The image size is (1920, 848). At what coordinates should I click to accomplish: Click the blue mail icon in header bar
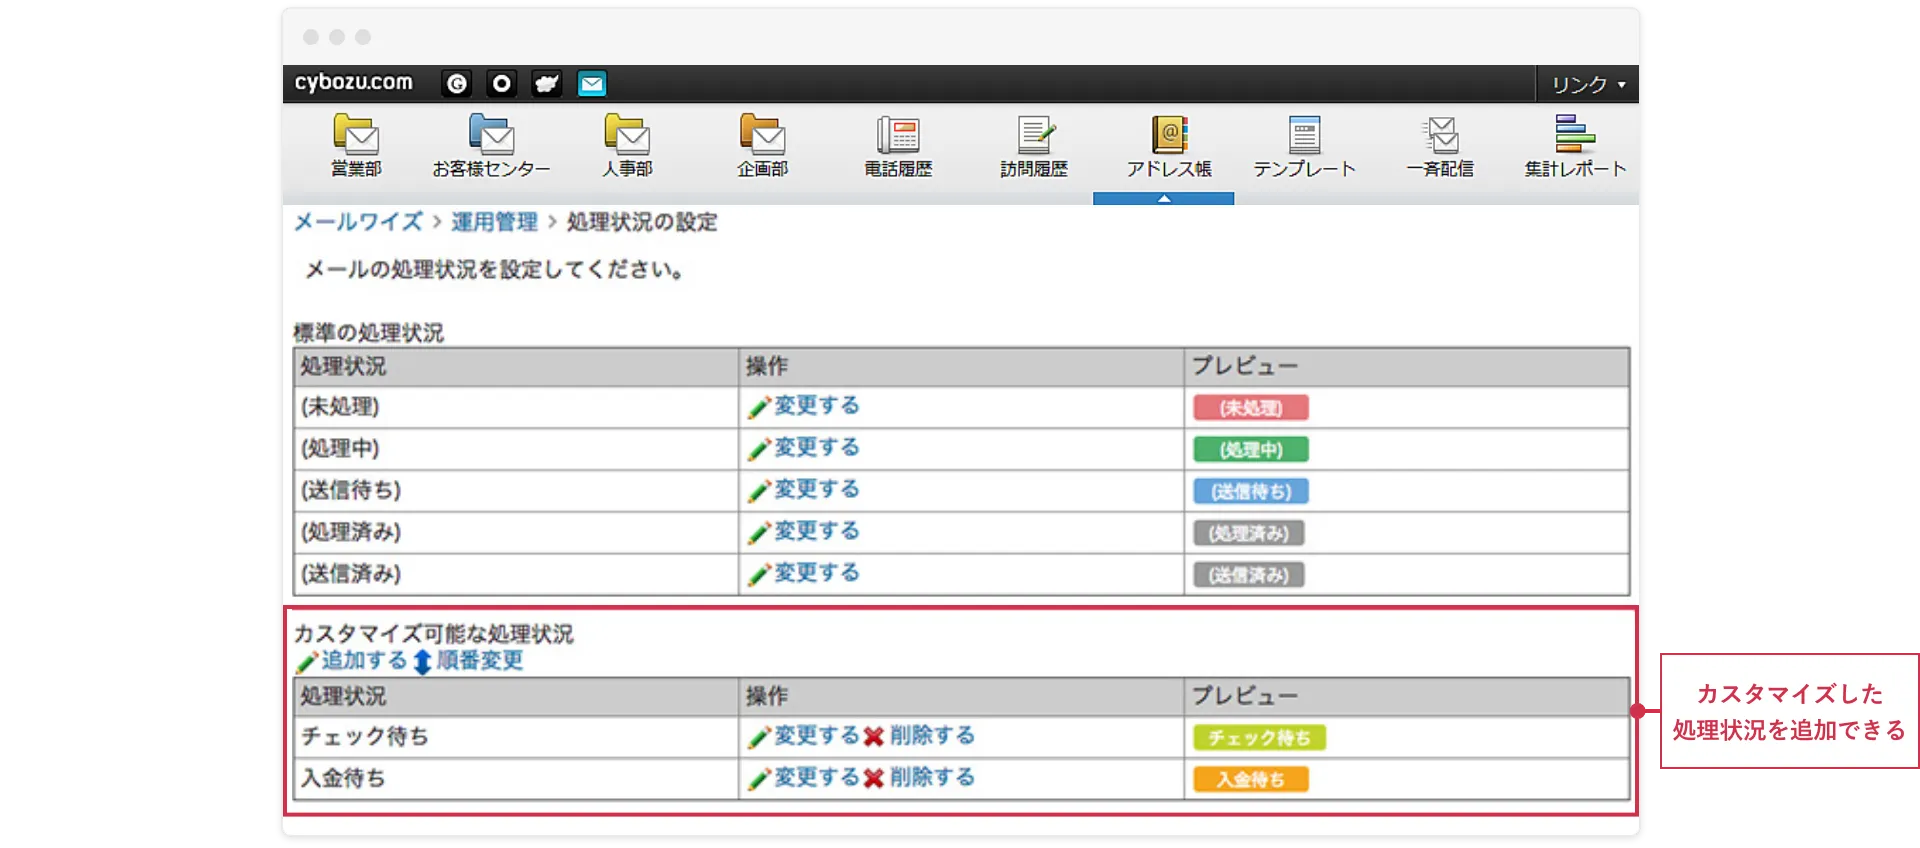tap(592, 84)
